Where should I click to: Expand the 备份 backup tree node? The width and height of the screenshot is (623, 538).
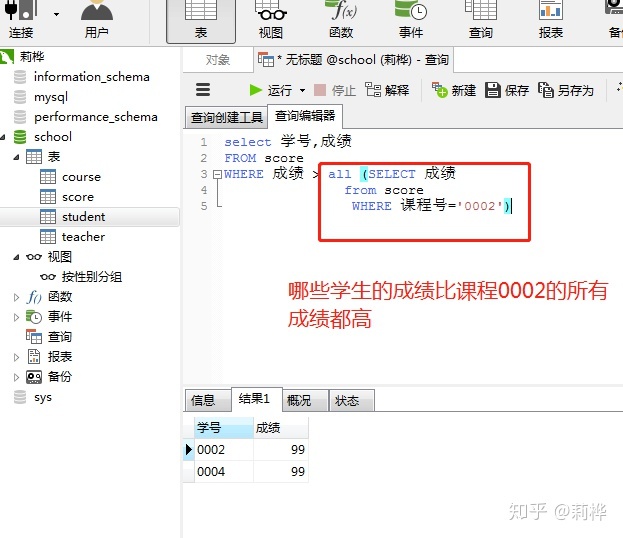coord(16,377)
